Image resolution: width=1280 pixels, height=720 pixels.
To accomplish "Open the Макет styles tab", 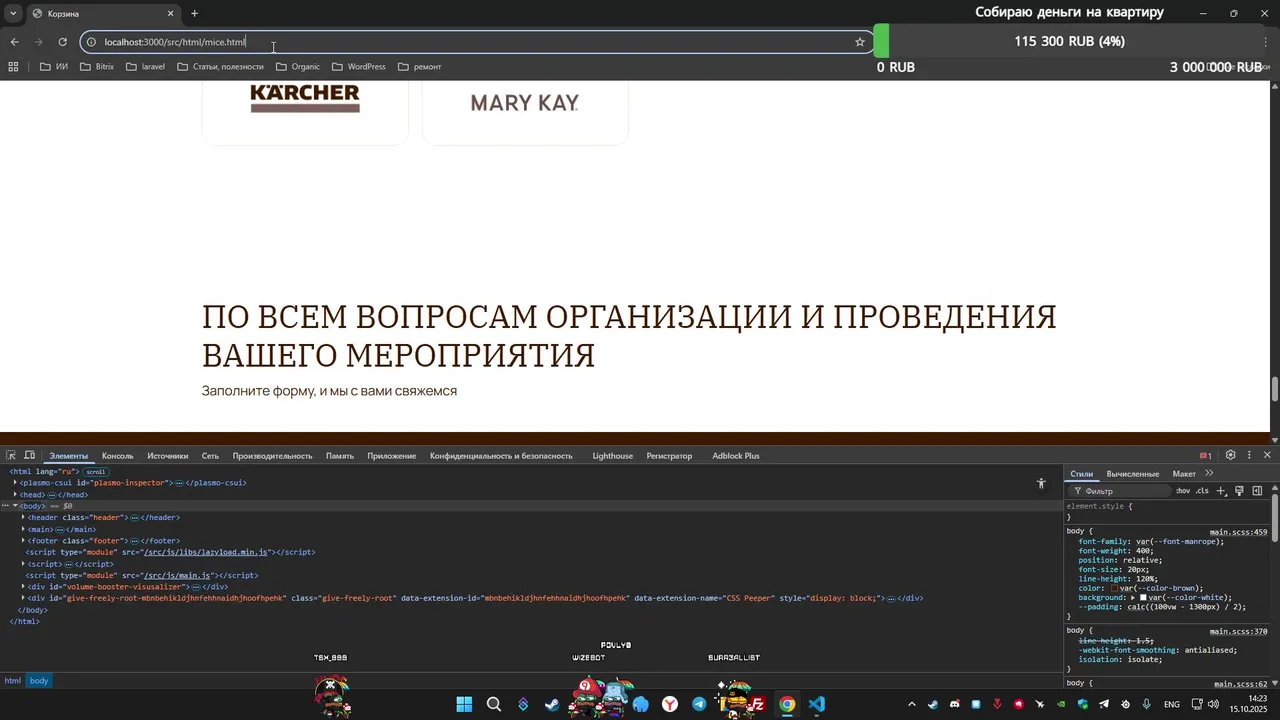I will (1184, 474).
